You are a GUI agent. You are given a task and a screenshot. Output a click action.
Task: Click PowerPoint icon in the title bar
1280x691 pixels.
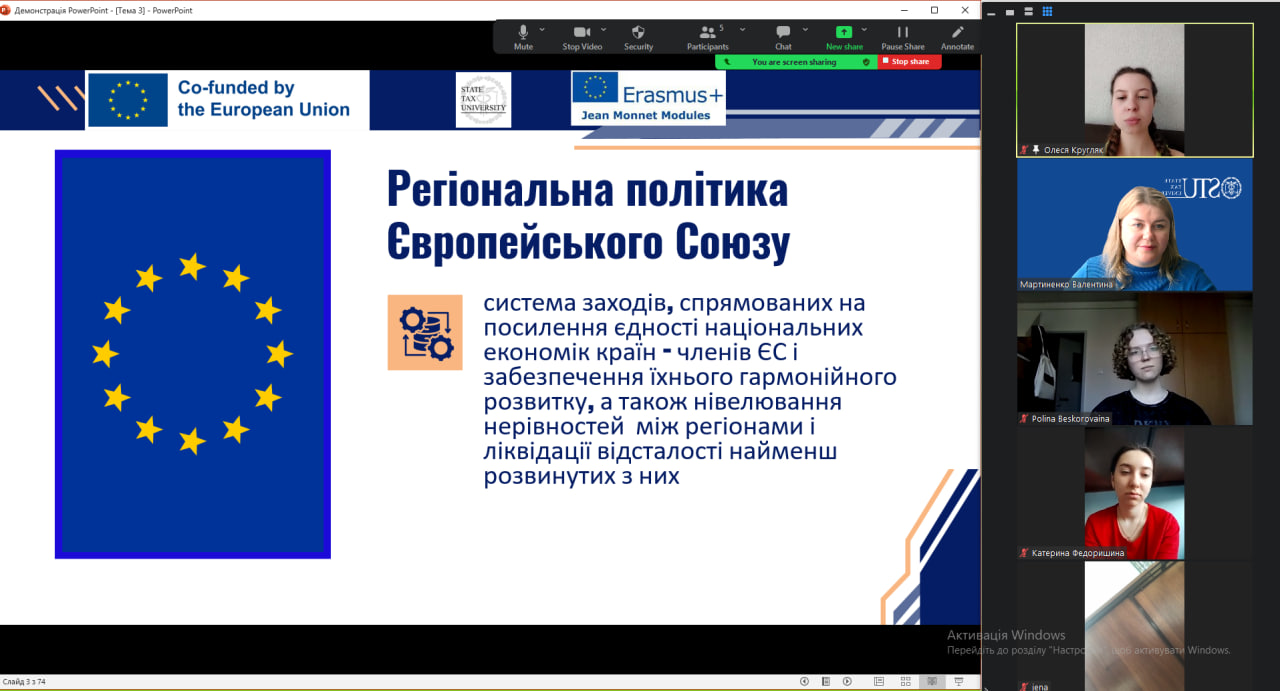coord(6,10)
